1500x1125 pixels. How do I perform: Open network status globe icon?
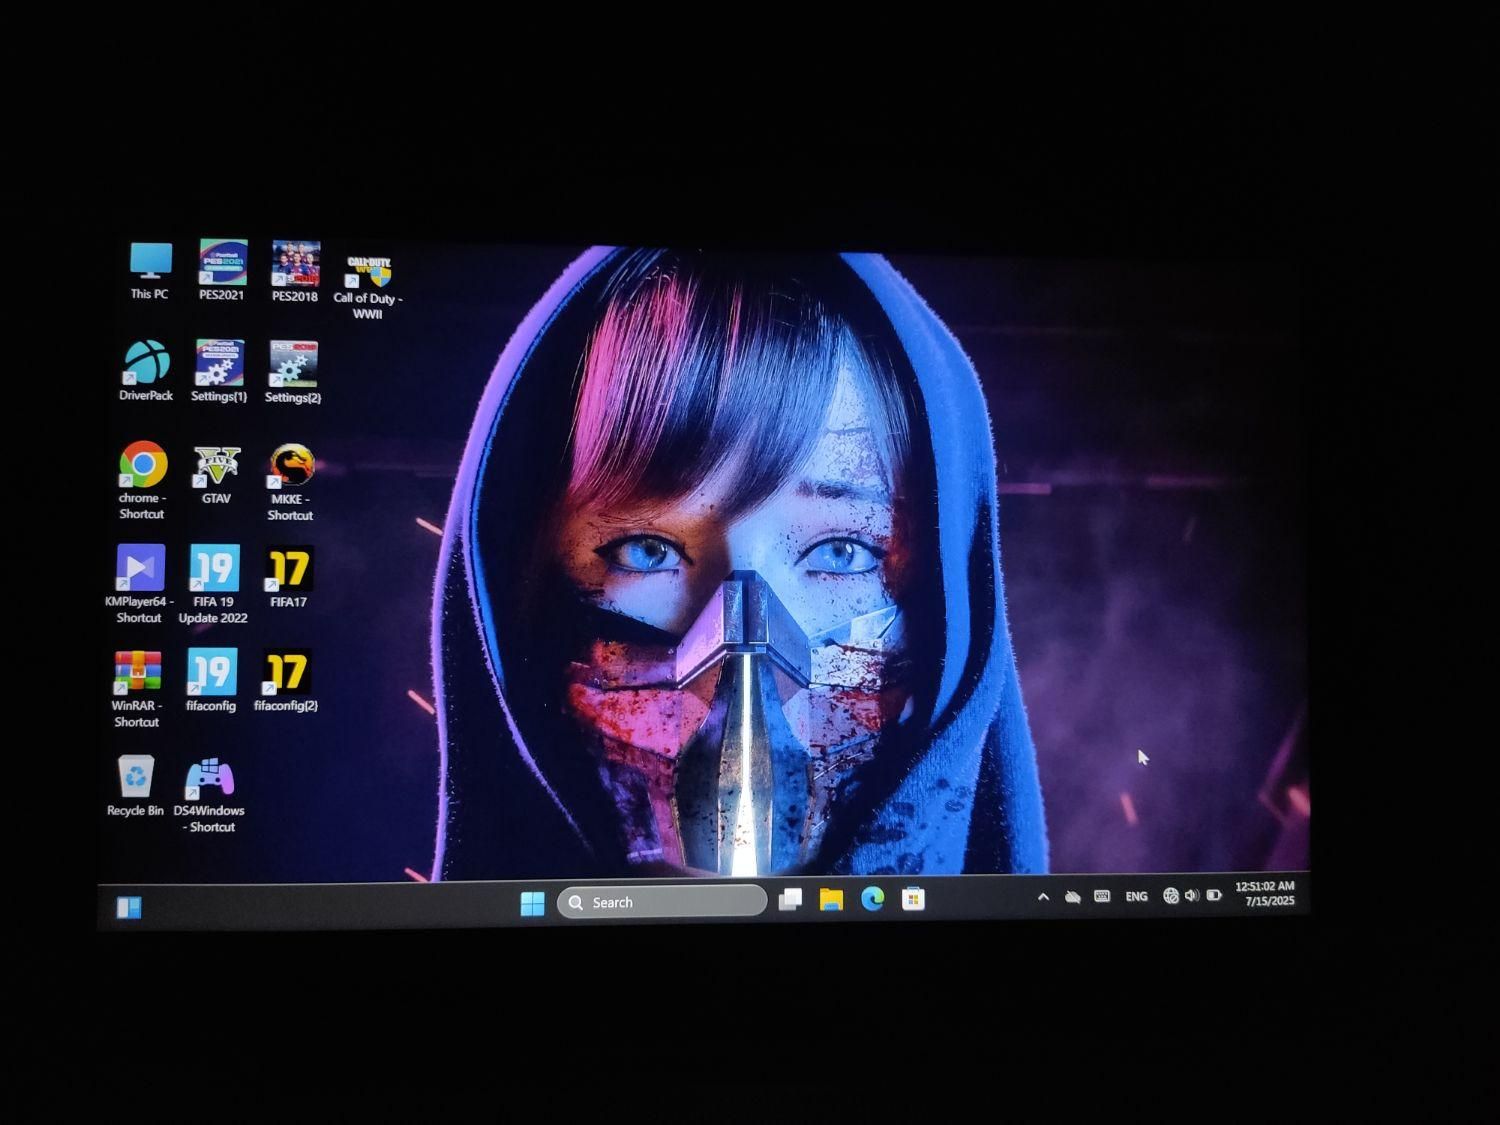click(x=1171, y=896)
